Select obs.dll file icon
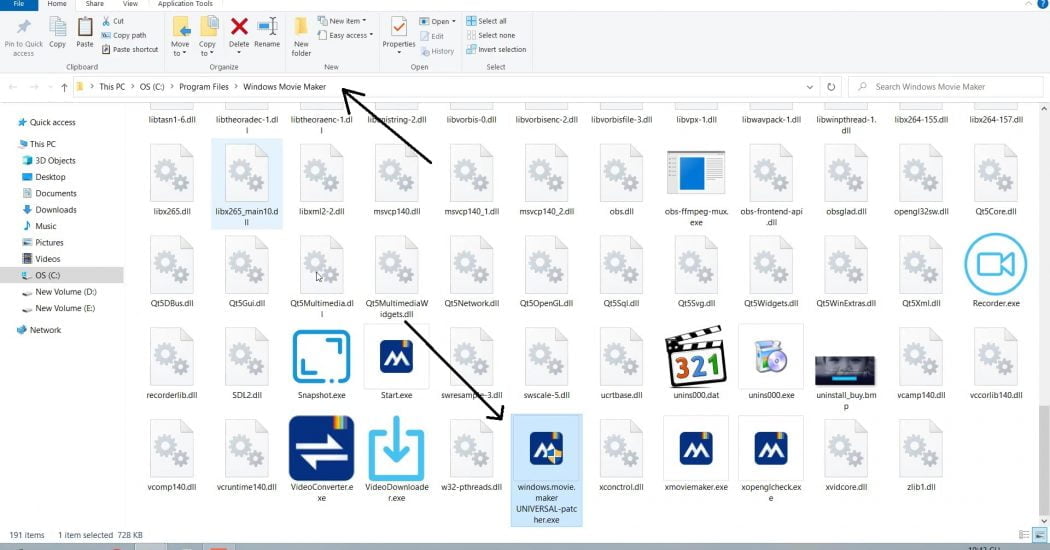 (x=621, y=172)
